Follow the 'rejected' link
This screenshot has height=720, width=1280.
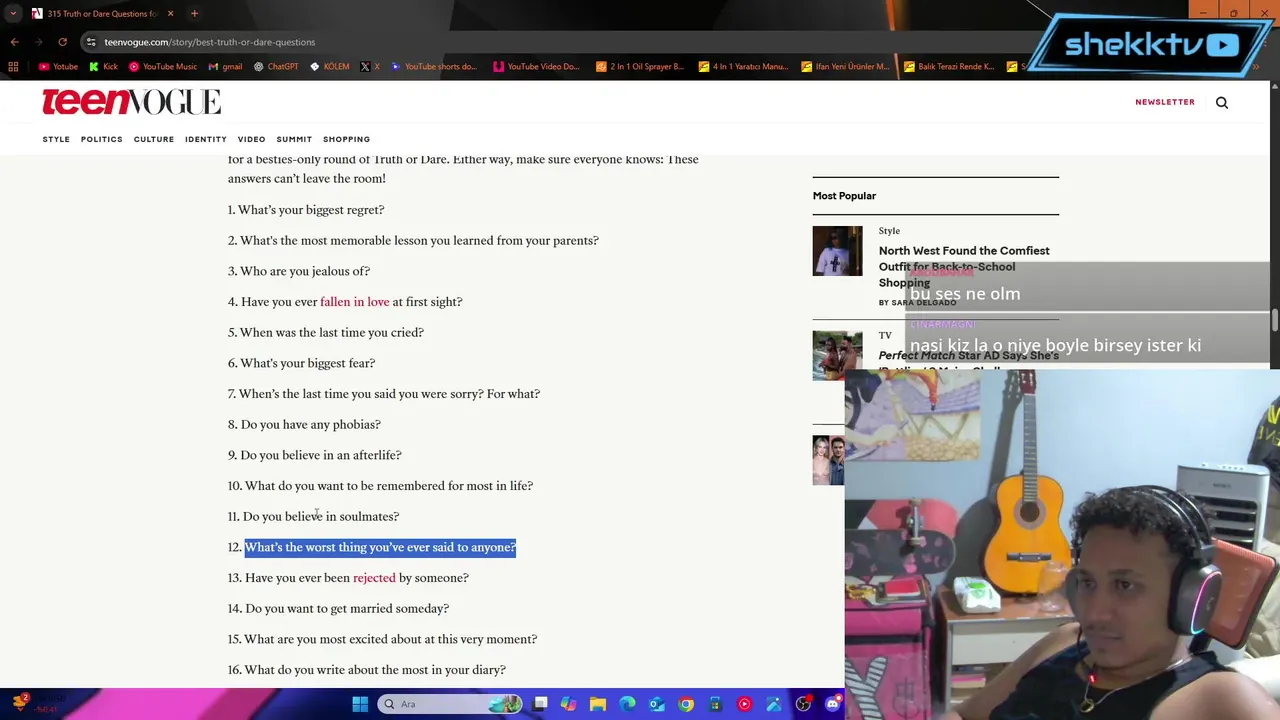374,578
